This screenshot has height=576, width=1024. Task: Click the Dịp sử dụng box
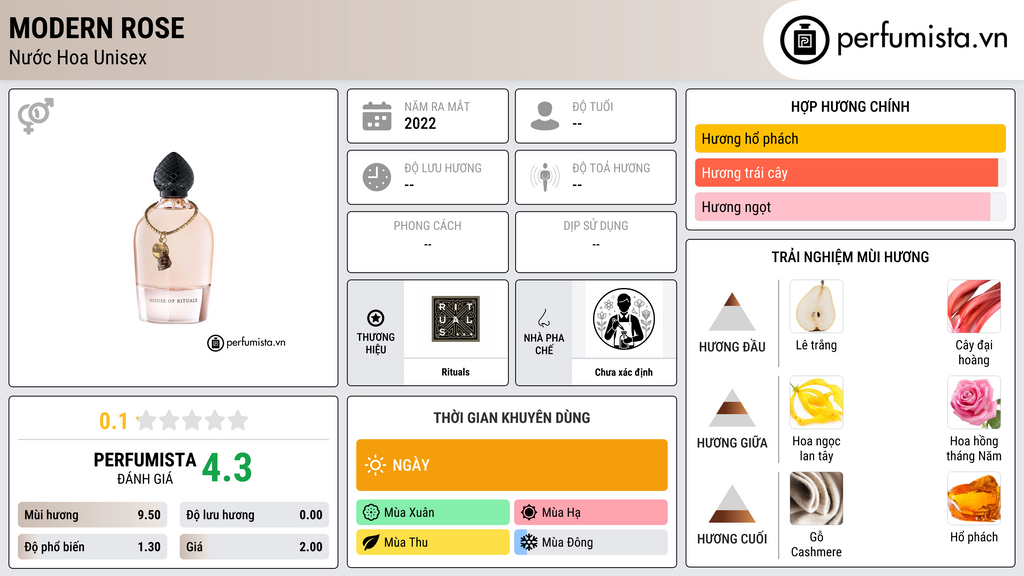pos(596,242)
